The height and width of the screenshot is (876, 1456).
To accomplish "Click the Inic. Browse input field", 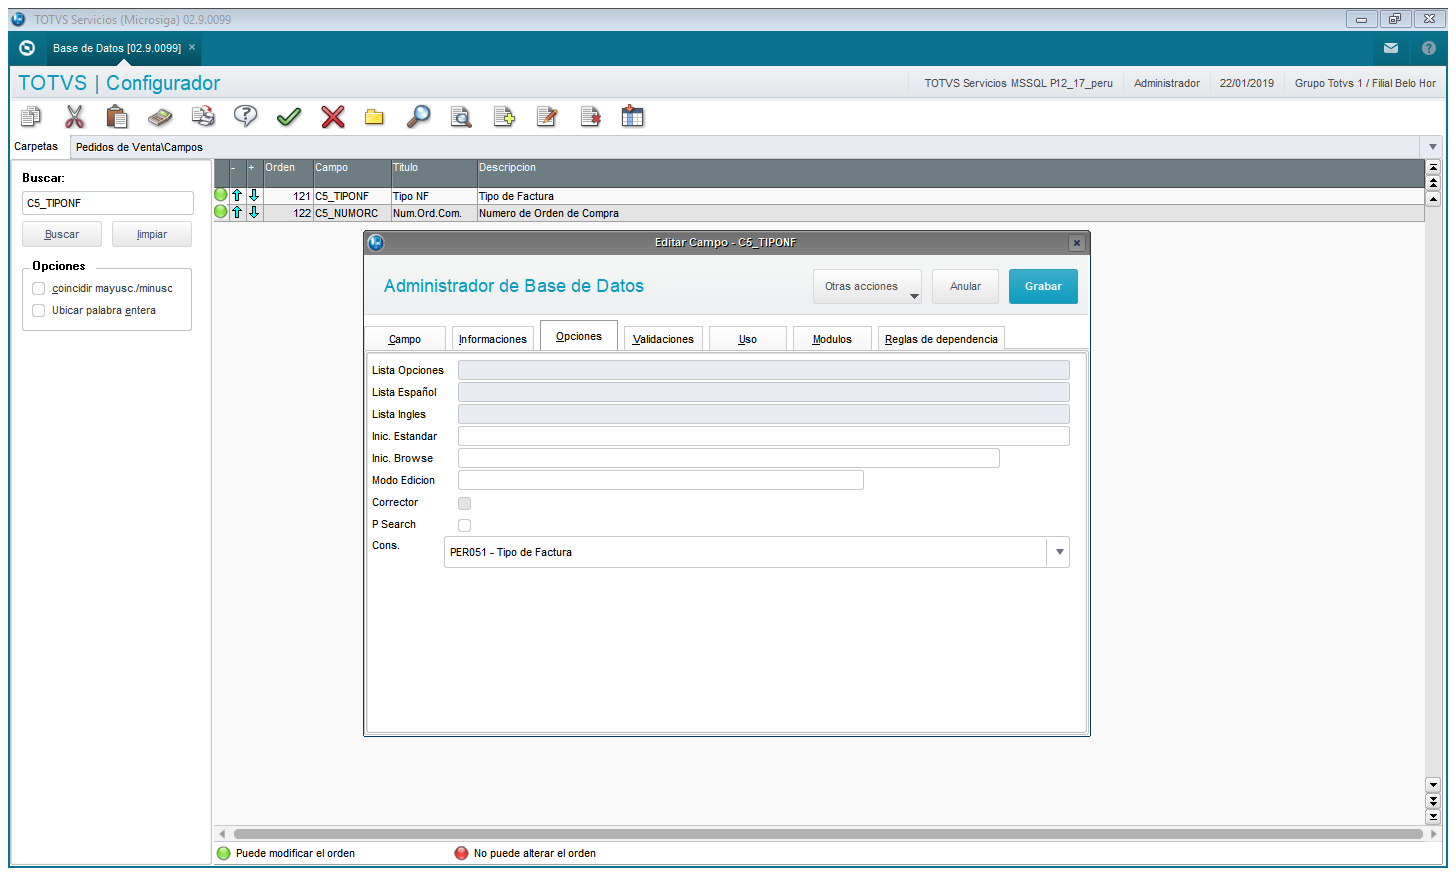I will [x=729, y=458].
